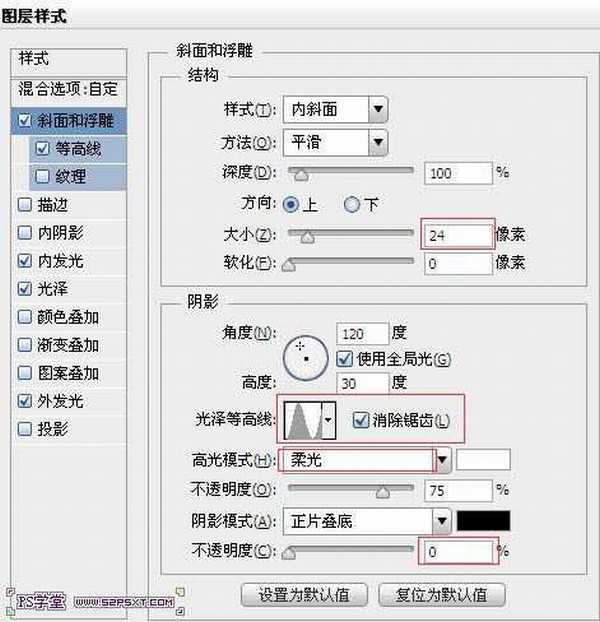Click the 设置为默认值 button
The image size is (600, 622).
tap(305, 594)
